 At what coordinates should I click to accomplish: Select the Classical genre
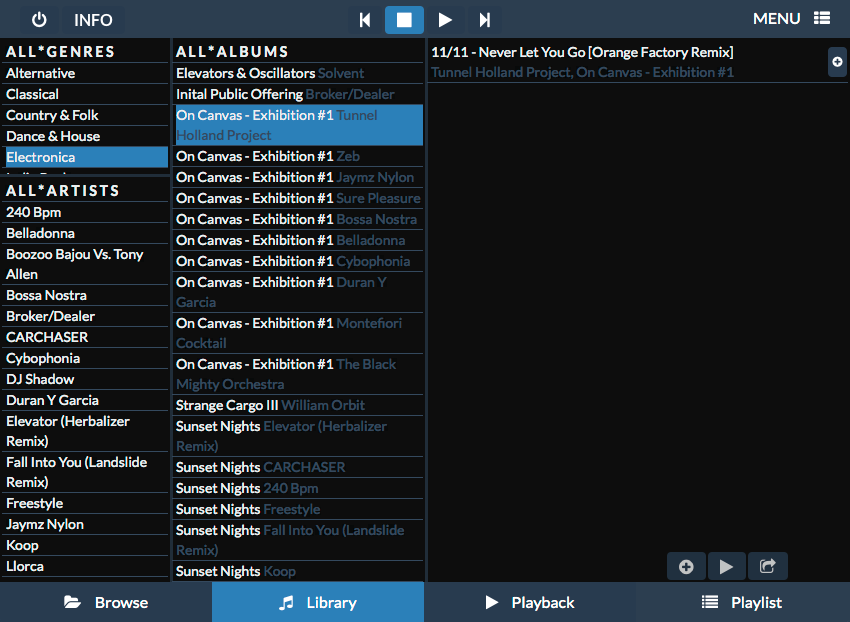[86, 94]
